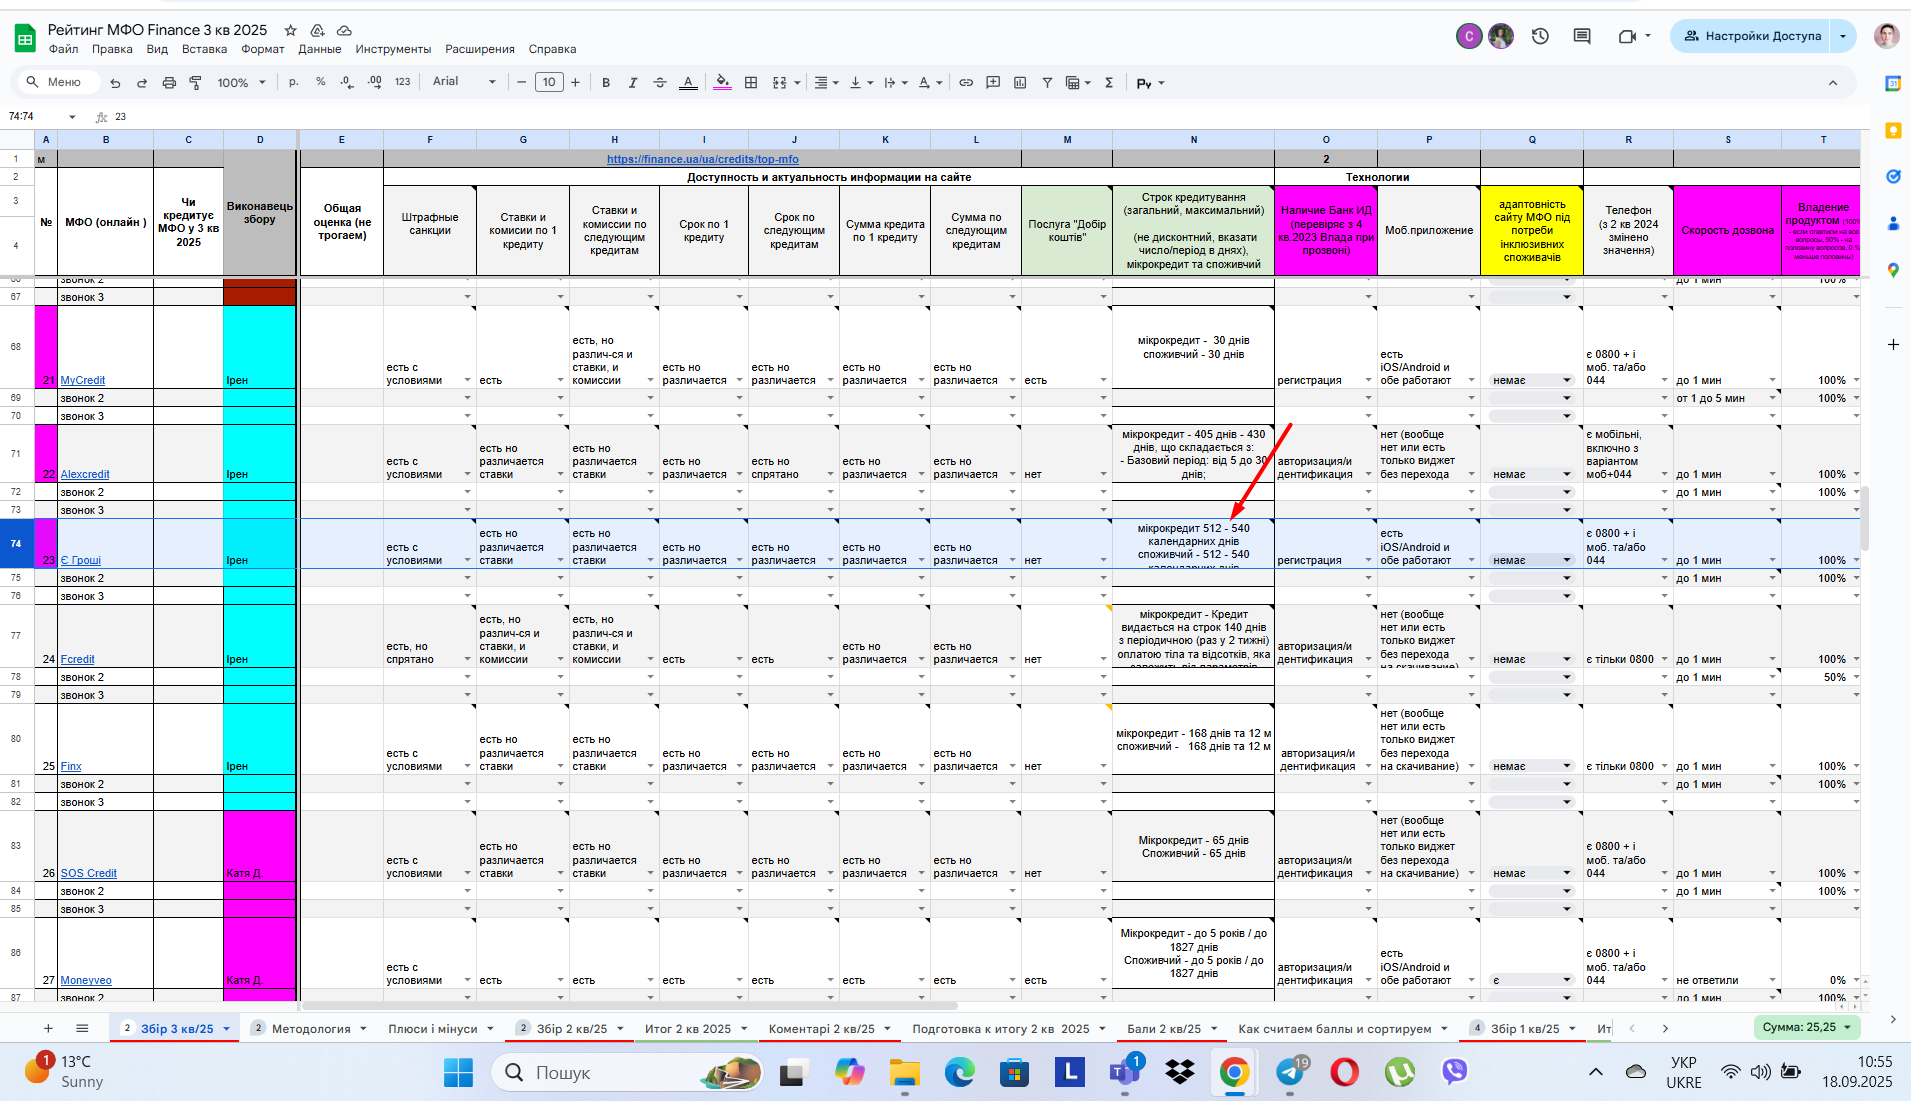Click the Print icon in toolbar
The width and height of the screenshot is (1911, 1101).
169,83
